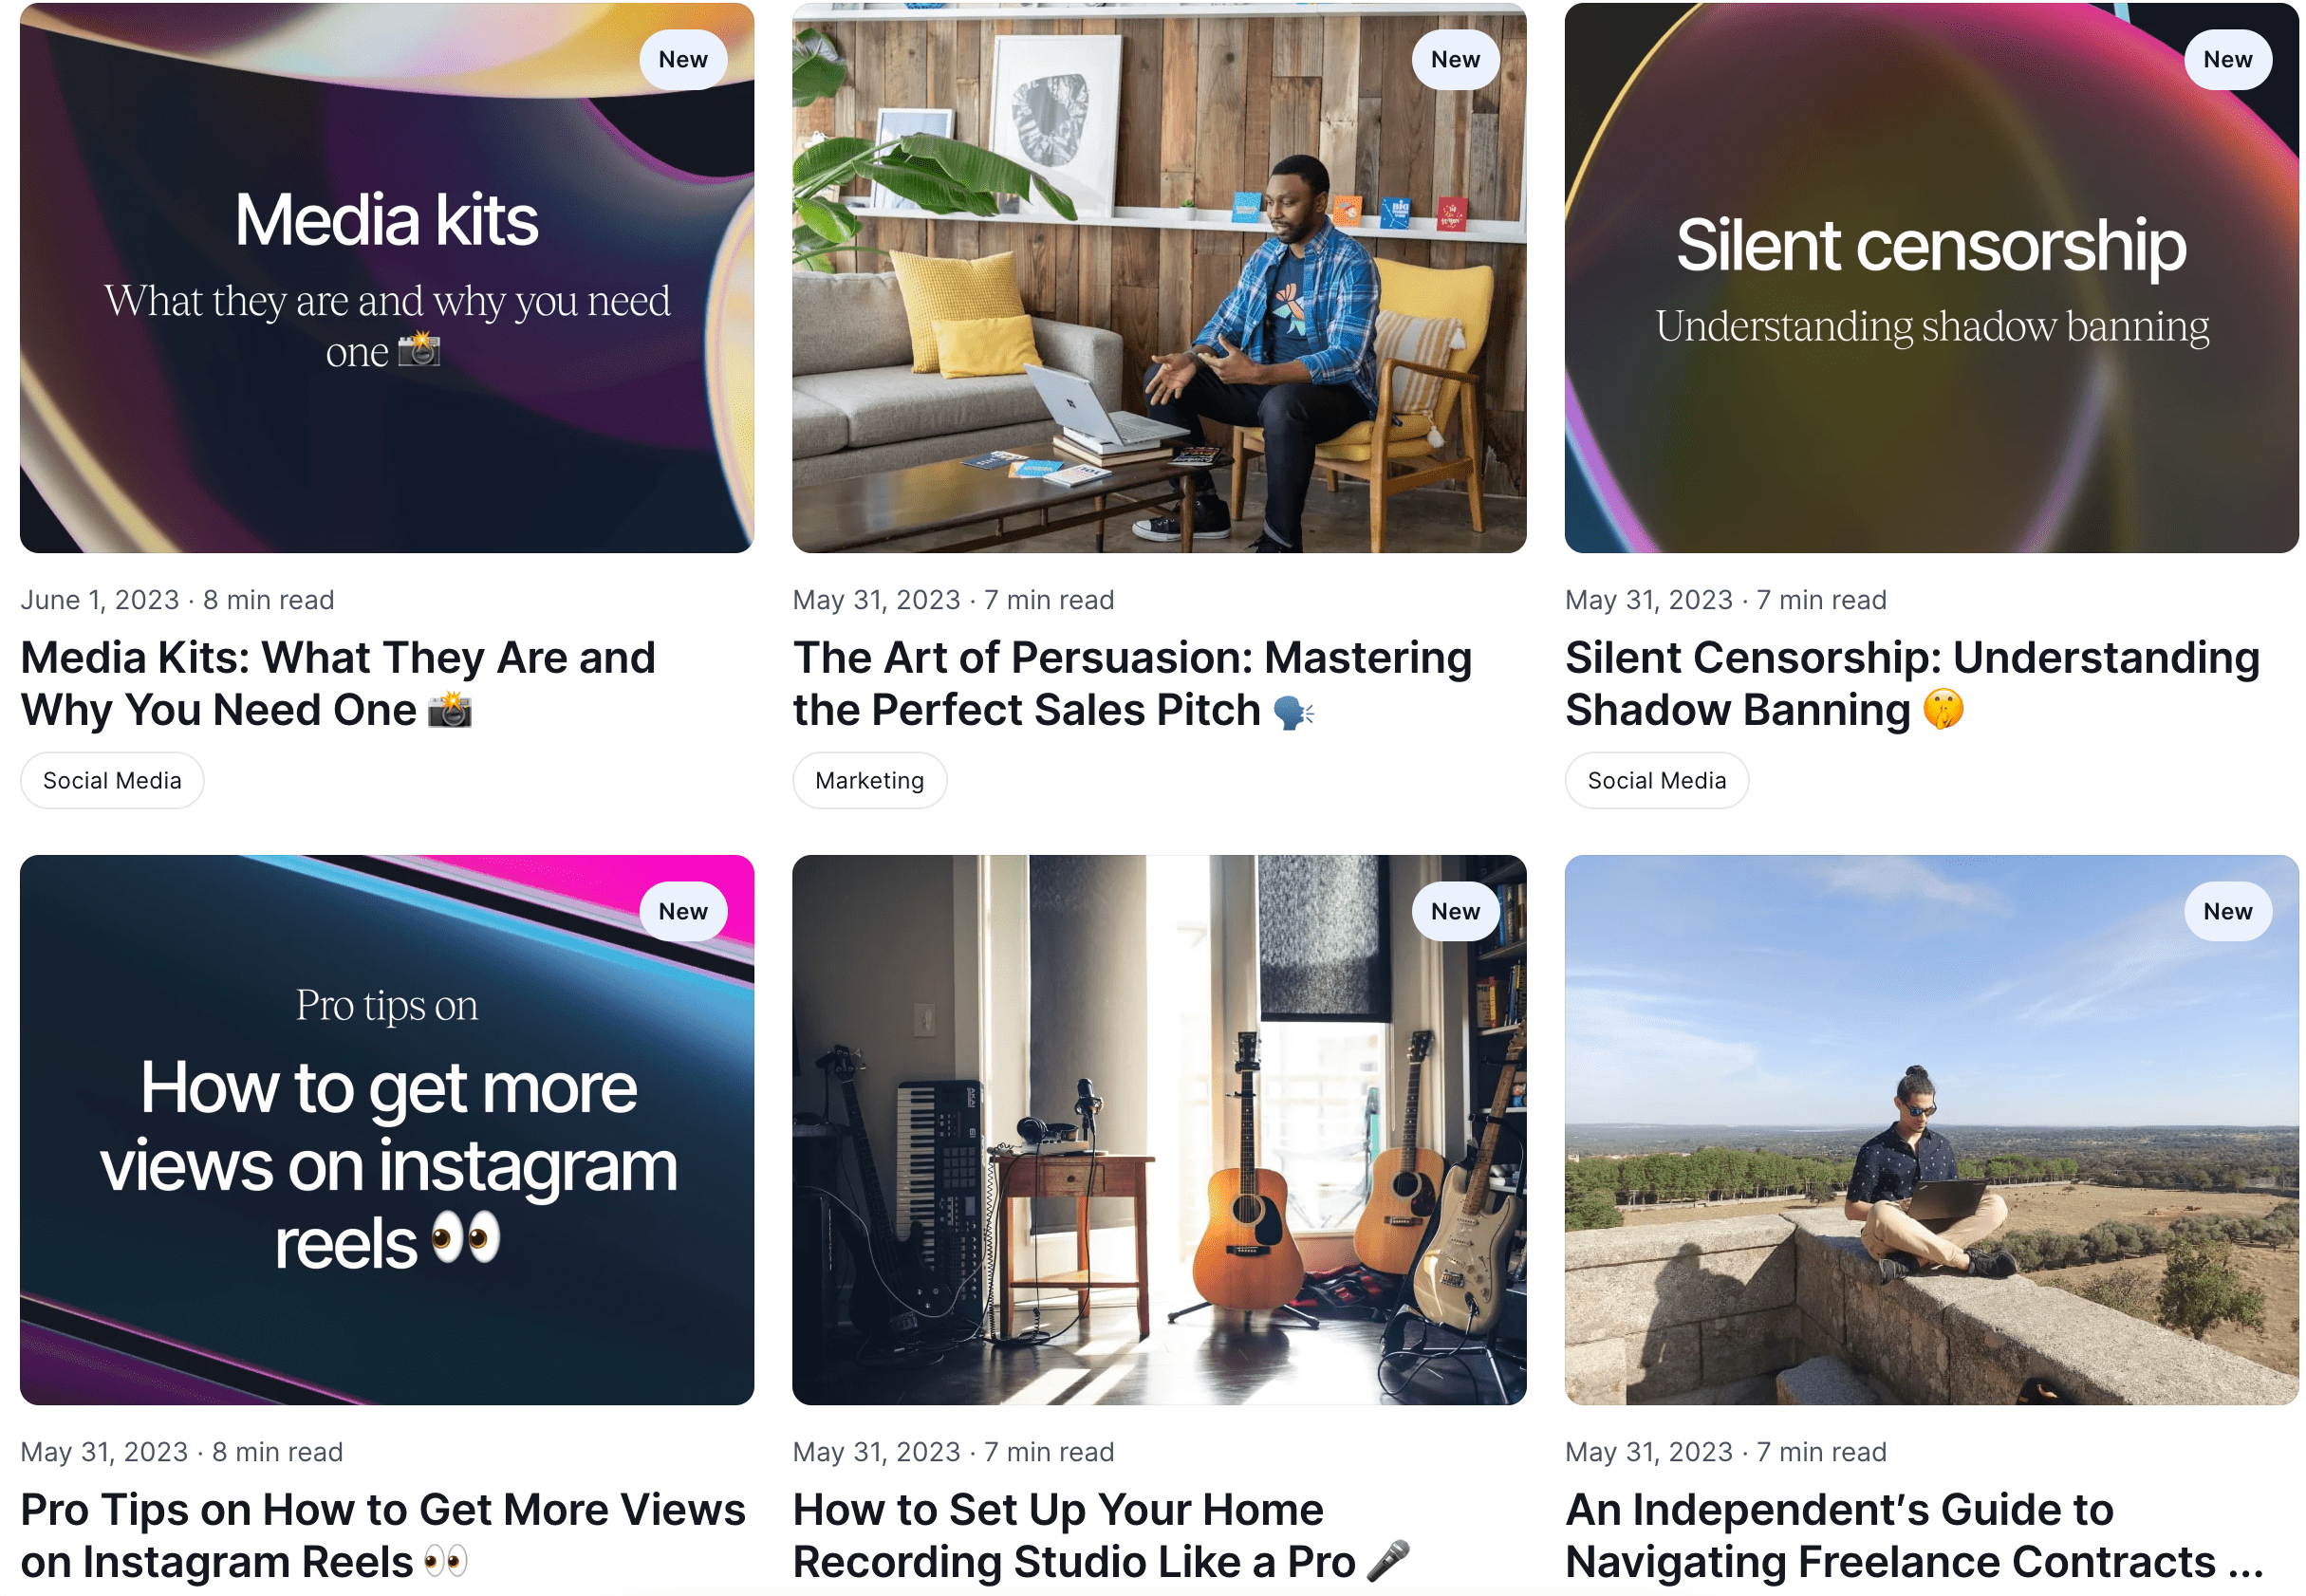
Task: Open 'Pro Tips on How to Get More Views' title
Action: 383,1535
